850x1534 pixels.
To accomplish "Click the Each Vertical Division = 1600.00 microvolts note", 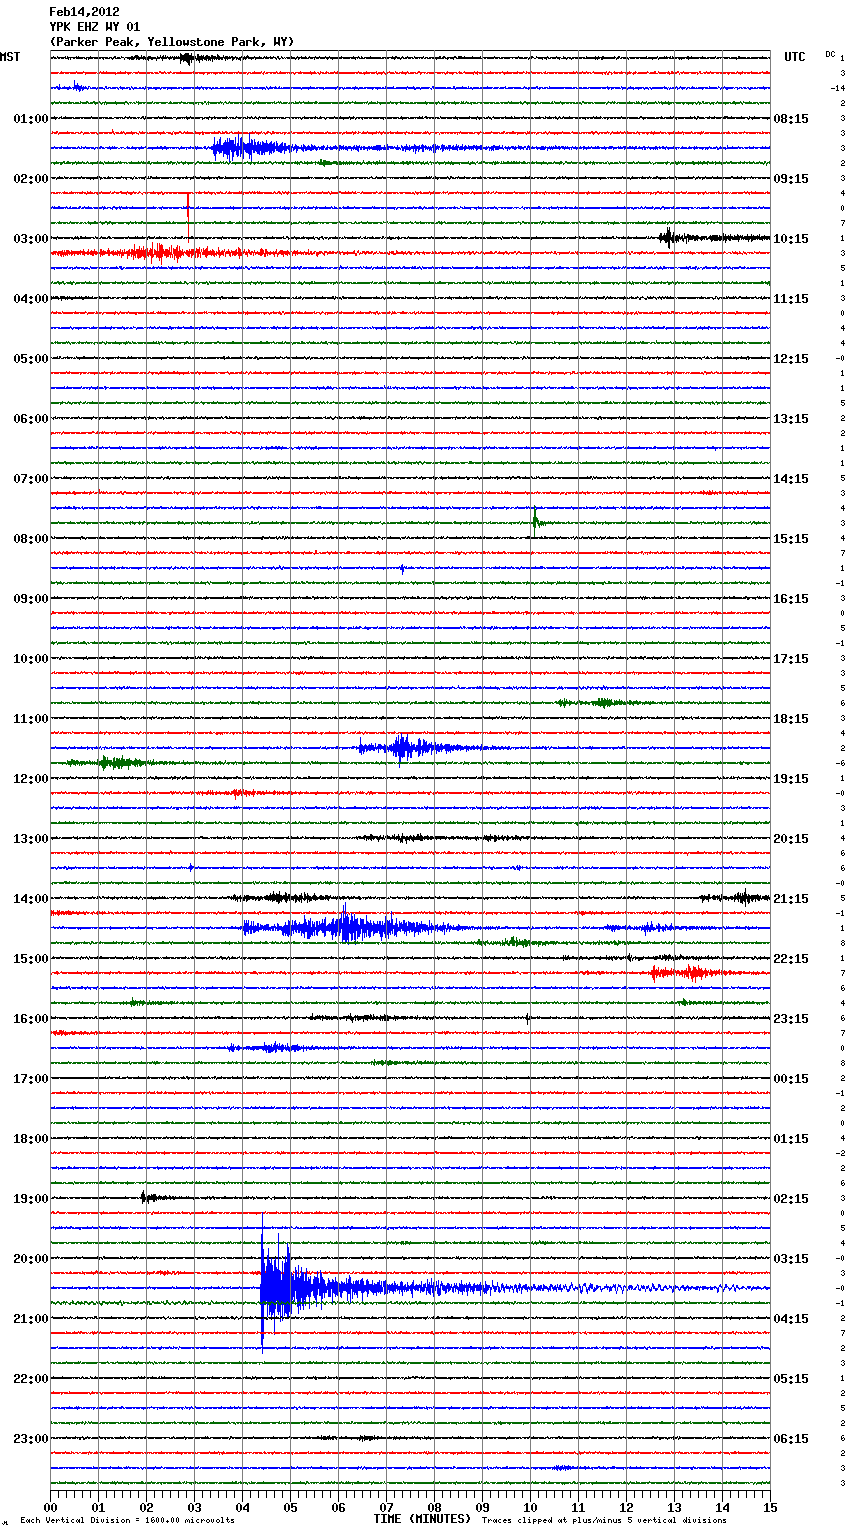I will click(127, 1520).
